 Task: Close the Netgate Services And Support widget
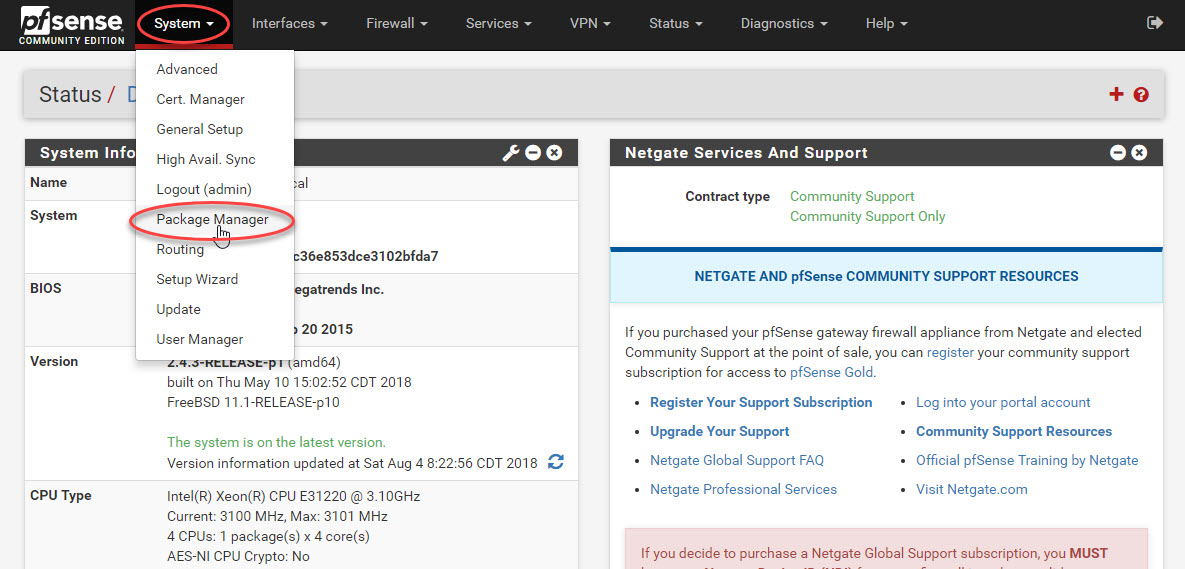tap(1139, 153)
